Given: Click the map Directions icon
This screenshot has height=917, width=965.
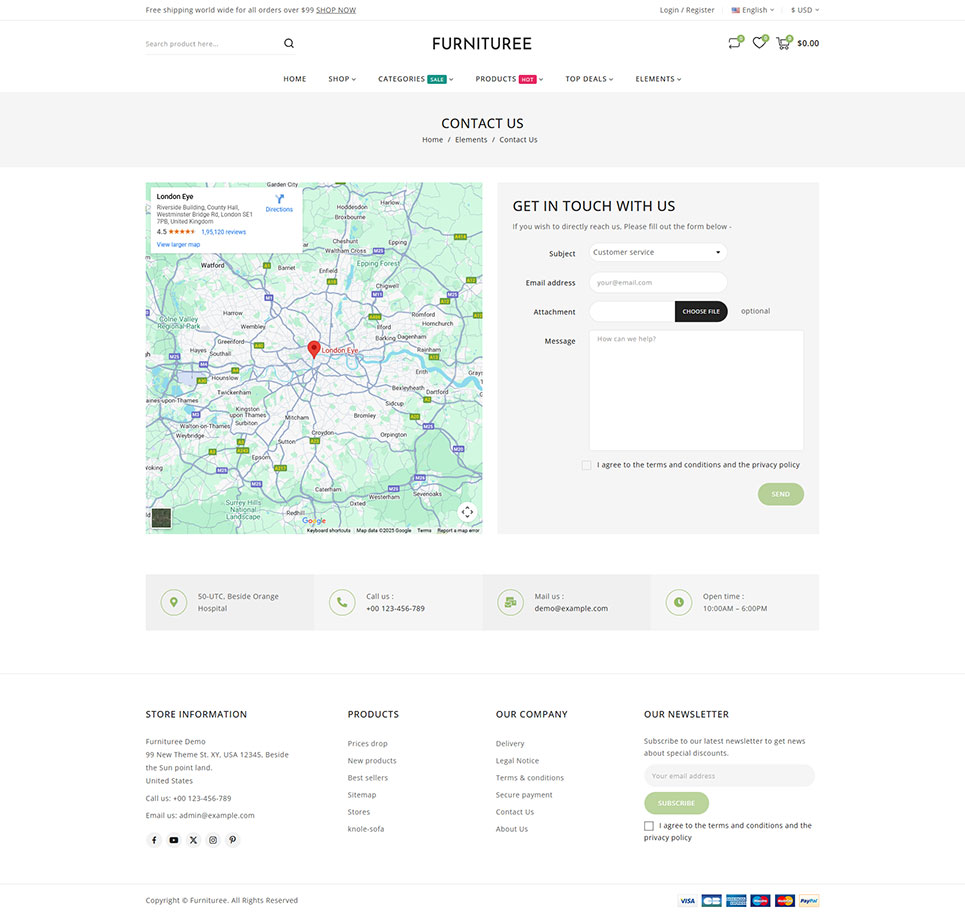Looking at the screenshot, I should coord(279,199).
